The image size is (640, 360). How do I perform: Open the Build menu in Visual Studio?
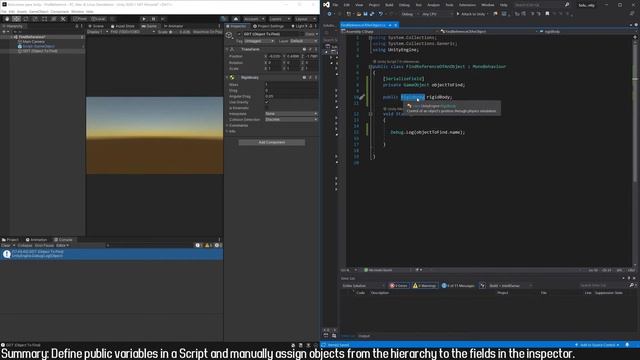pyautogui.click(x=389, y=5)
